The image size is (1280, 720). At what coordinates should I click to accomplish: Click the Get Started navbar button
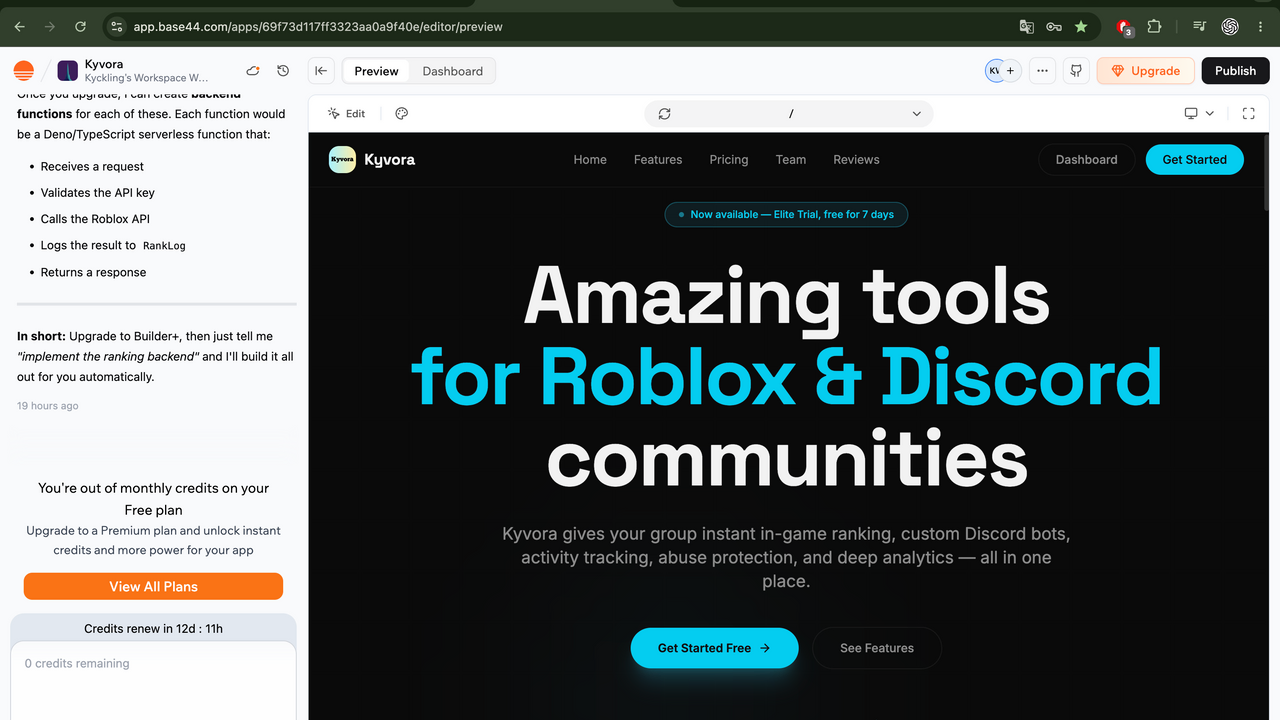[1195, 160]
